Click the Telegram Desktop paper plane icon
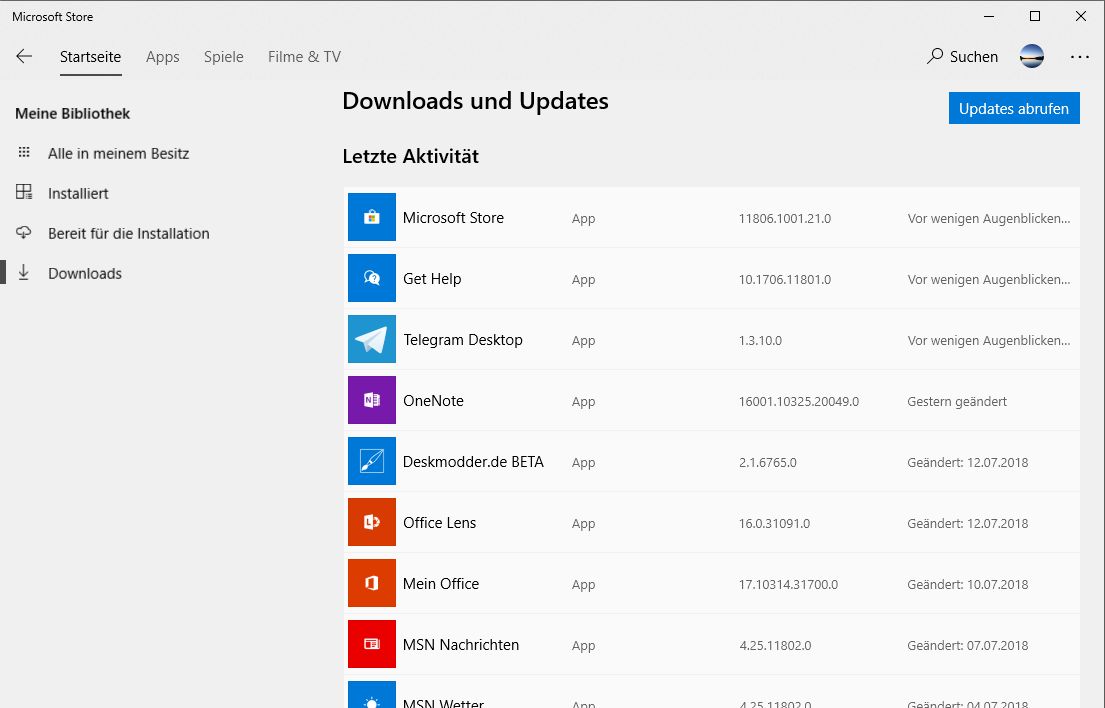Viewport: 1105px width, 708px height. pyautogui.click(x=372, y=339)
